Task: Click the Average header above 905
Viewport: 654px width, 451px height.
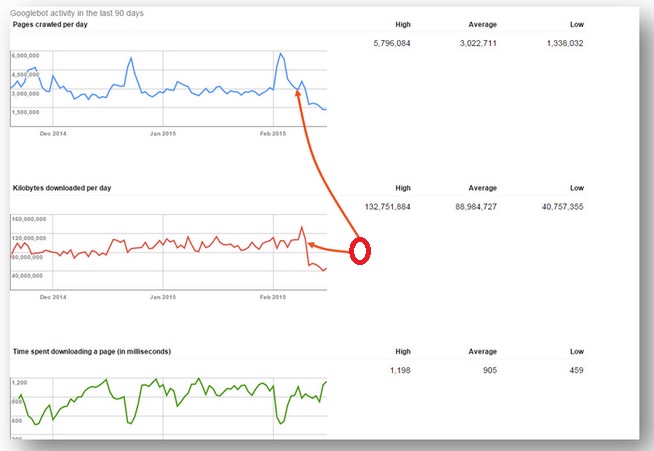Action: pyautogui.click(x=483, y=351)
